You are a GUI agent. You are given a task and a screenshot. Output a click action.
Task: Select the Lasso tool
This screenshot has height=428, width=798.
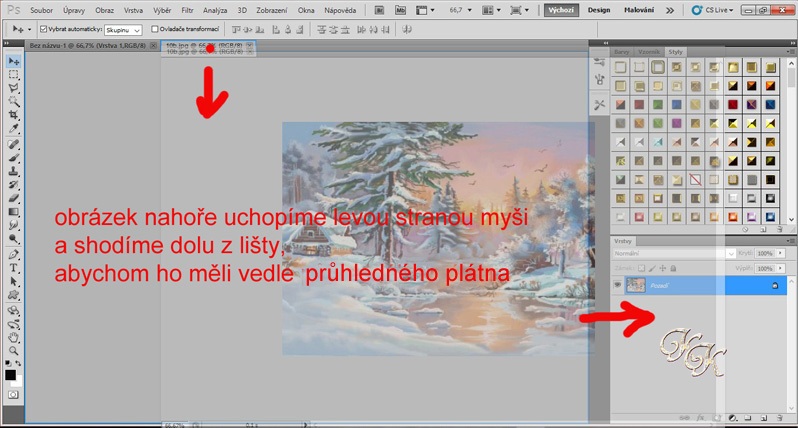(13, 88)
